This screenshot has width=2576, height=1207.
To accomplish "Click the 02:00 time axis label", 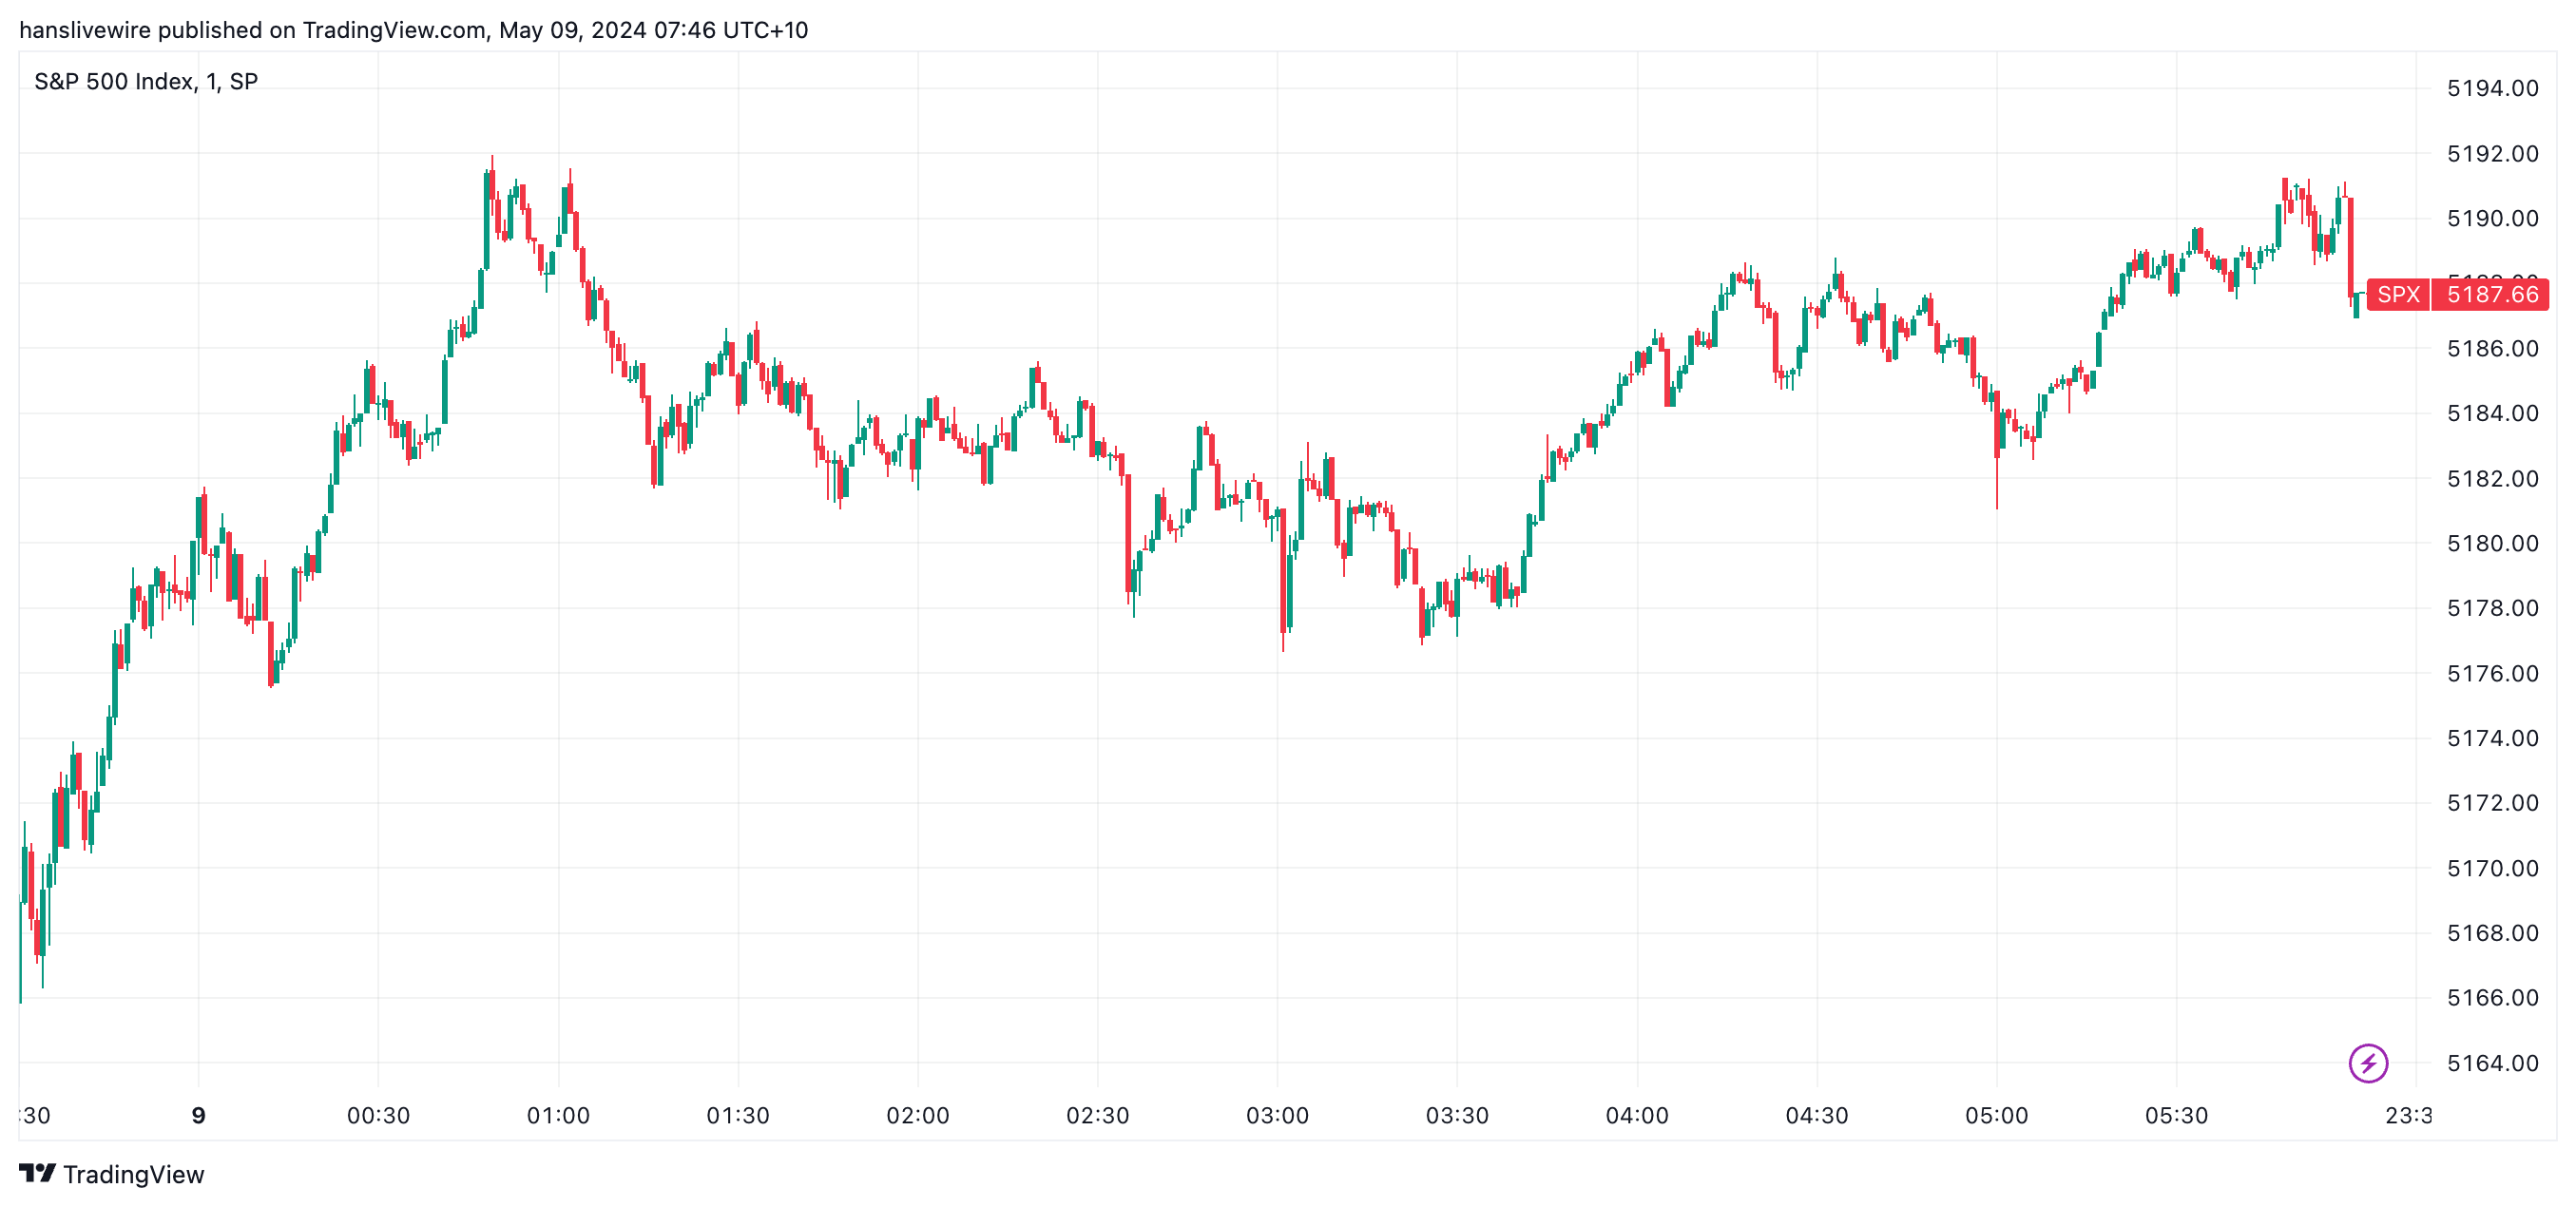I will [x=917, y=1115].
